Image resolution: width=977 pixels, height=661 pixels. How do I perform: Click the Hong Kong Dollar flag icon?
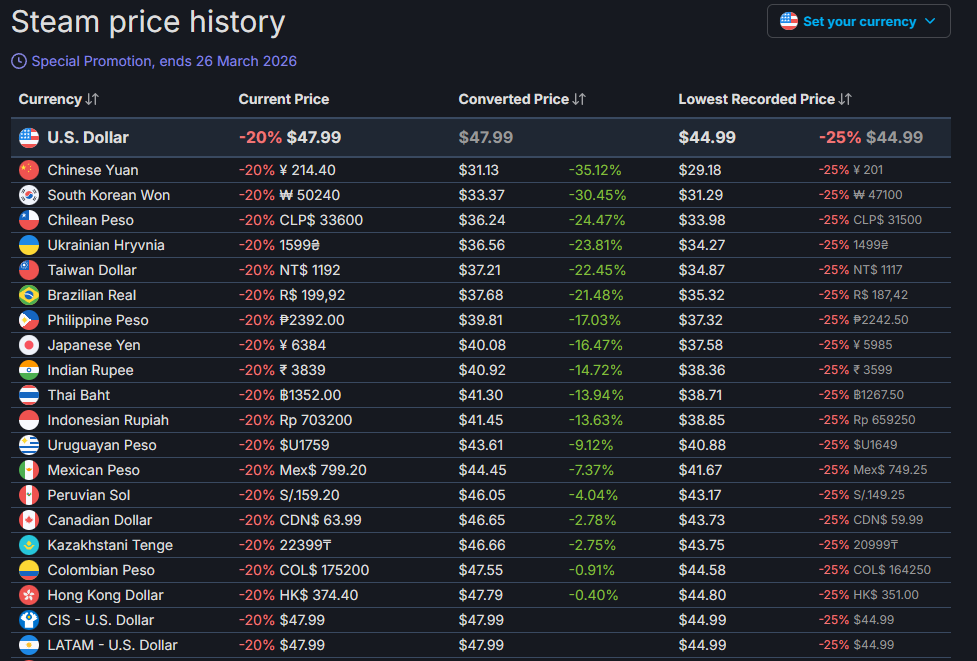click(29, 595)
